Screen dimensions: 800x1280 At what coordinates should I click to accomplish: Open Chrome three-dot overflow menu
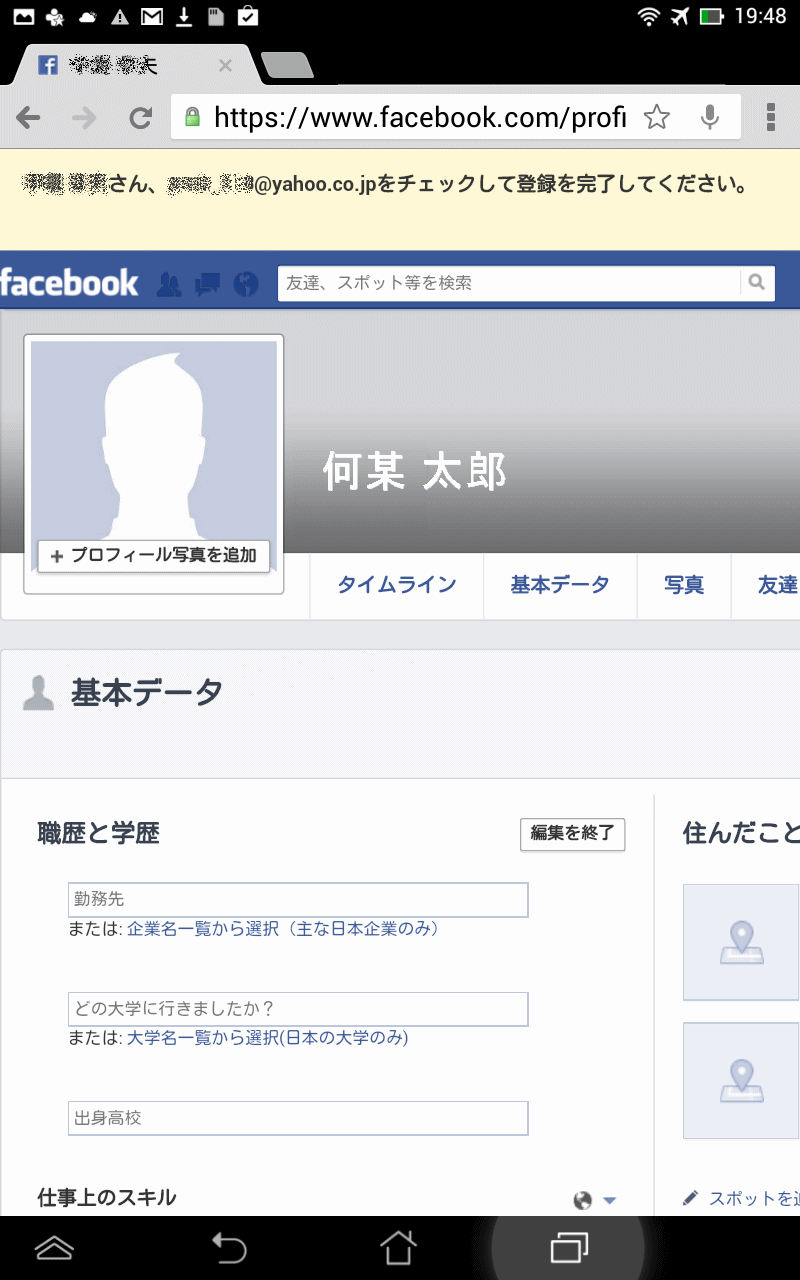(x=771, y=118)
